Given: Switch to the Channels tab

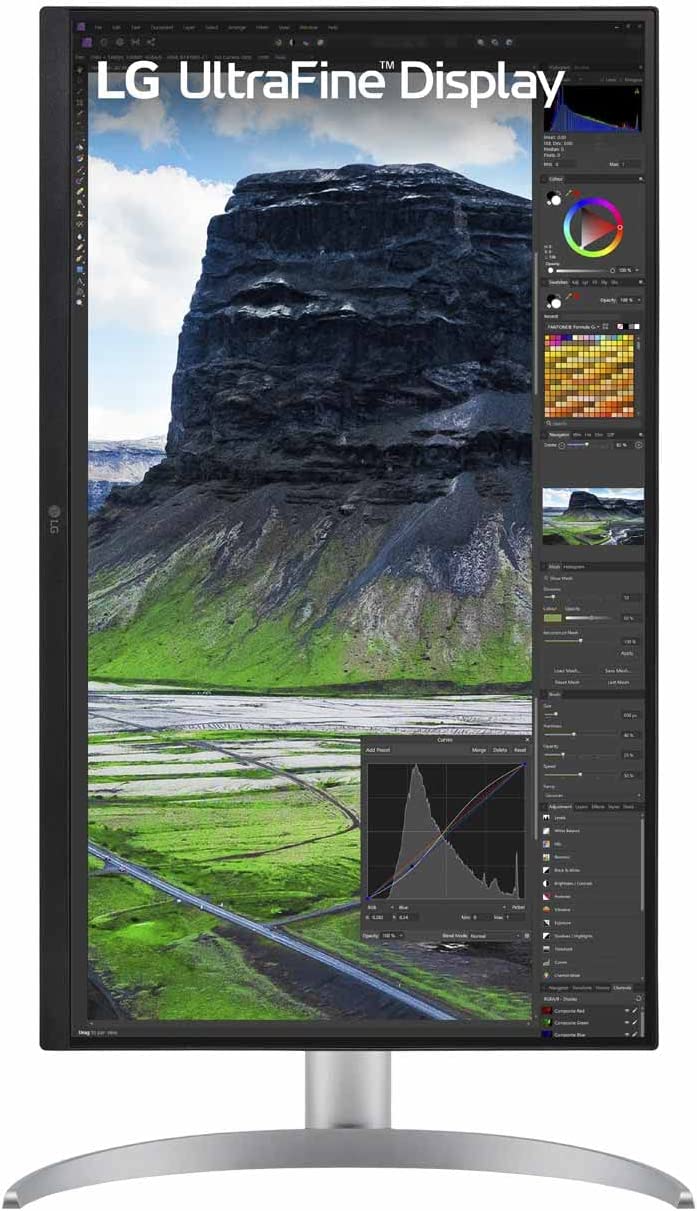Looking at the screenshot, I should [622, 987].
